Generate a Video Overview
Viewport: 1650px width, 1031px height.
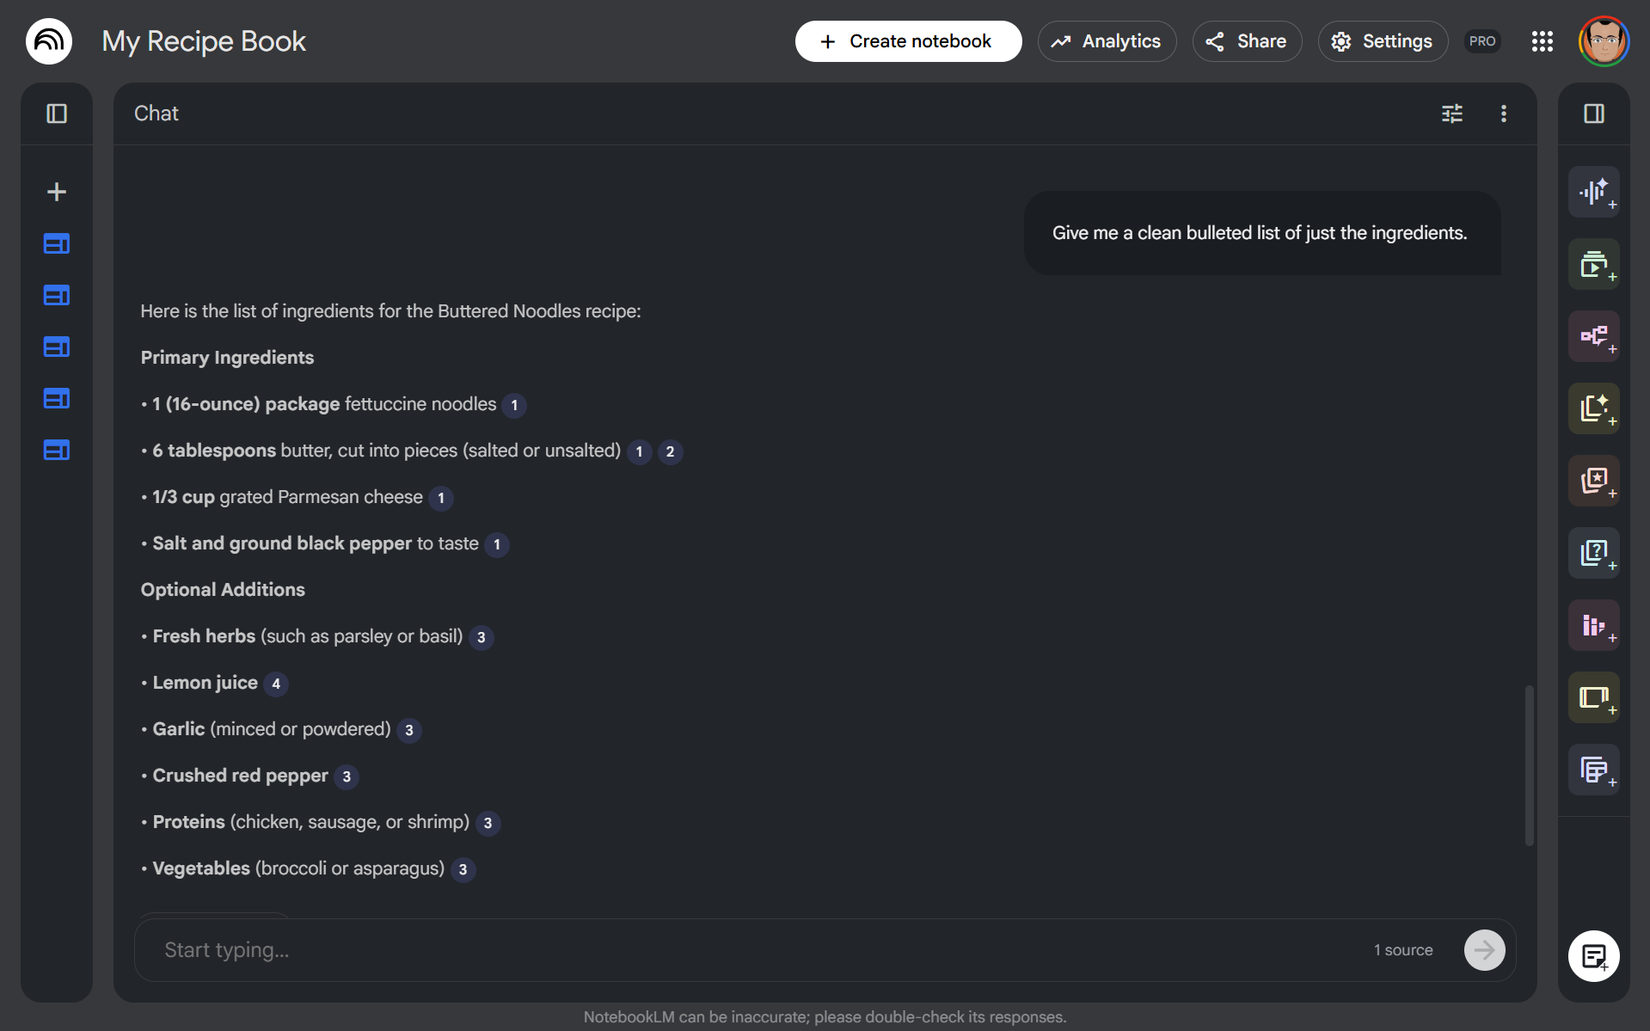(1594, 264)
